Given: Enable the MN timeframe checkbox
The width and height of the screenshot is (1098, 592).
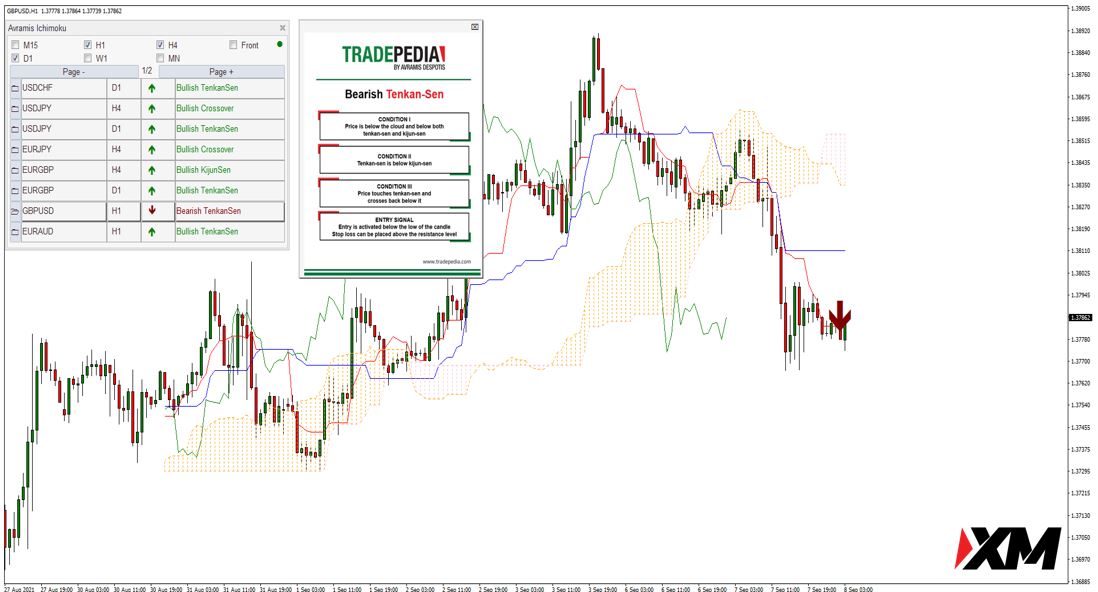Looking at the screenshot, I should (x=160, y=58).
